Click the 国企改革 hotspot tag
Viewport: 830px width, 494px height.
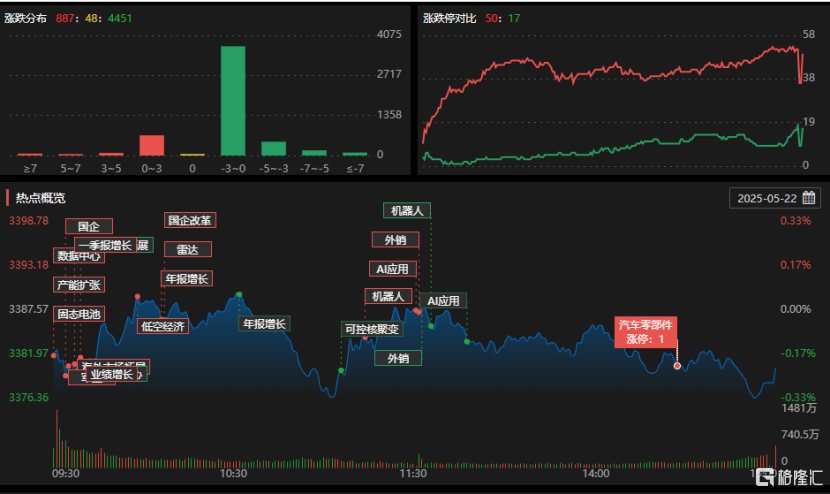coord(190,220)
